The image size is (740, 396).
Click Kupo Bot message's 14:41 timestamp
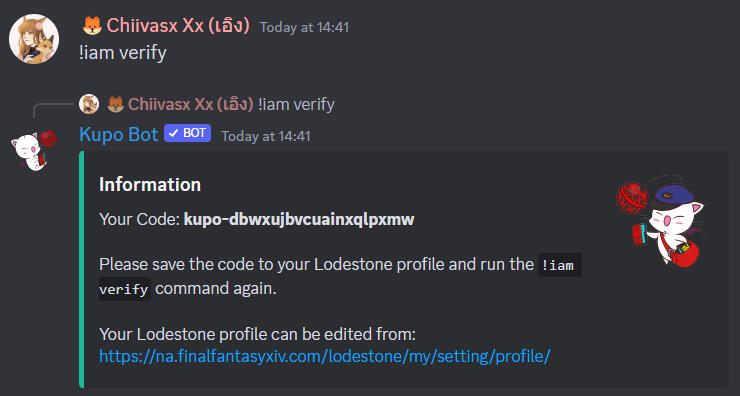point(266,136)
